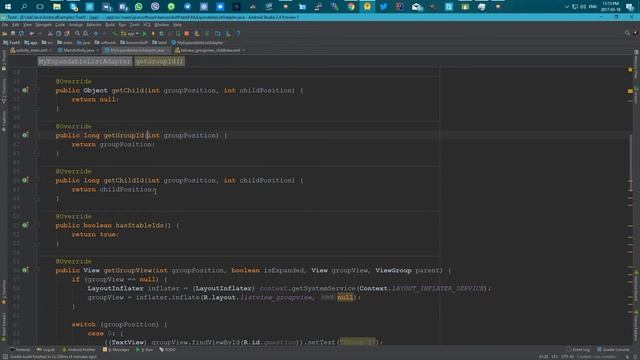
Task: Open the Terminal tool window
Action: [x=20, y=350]
